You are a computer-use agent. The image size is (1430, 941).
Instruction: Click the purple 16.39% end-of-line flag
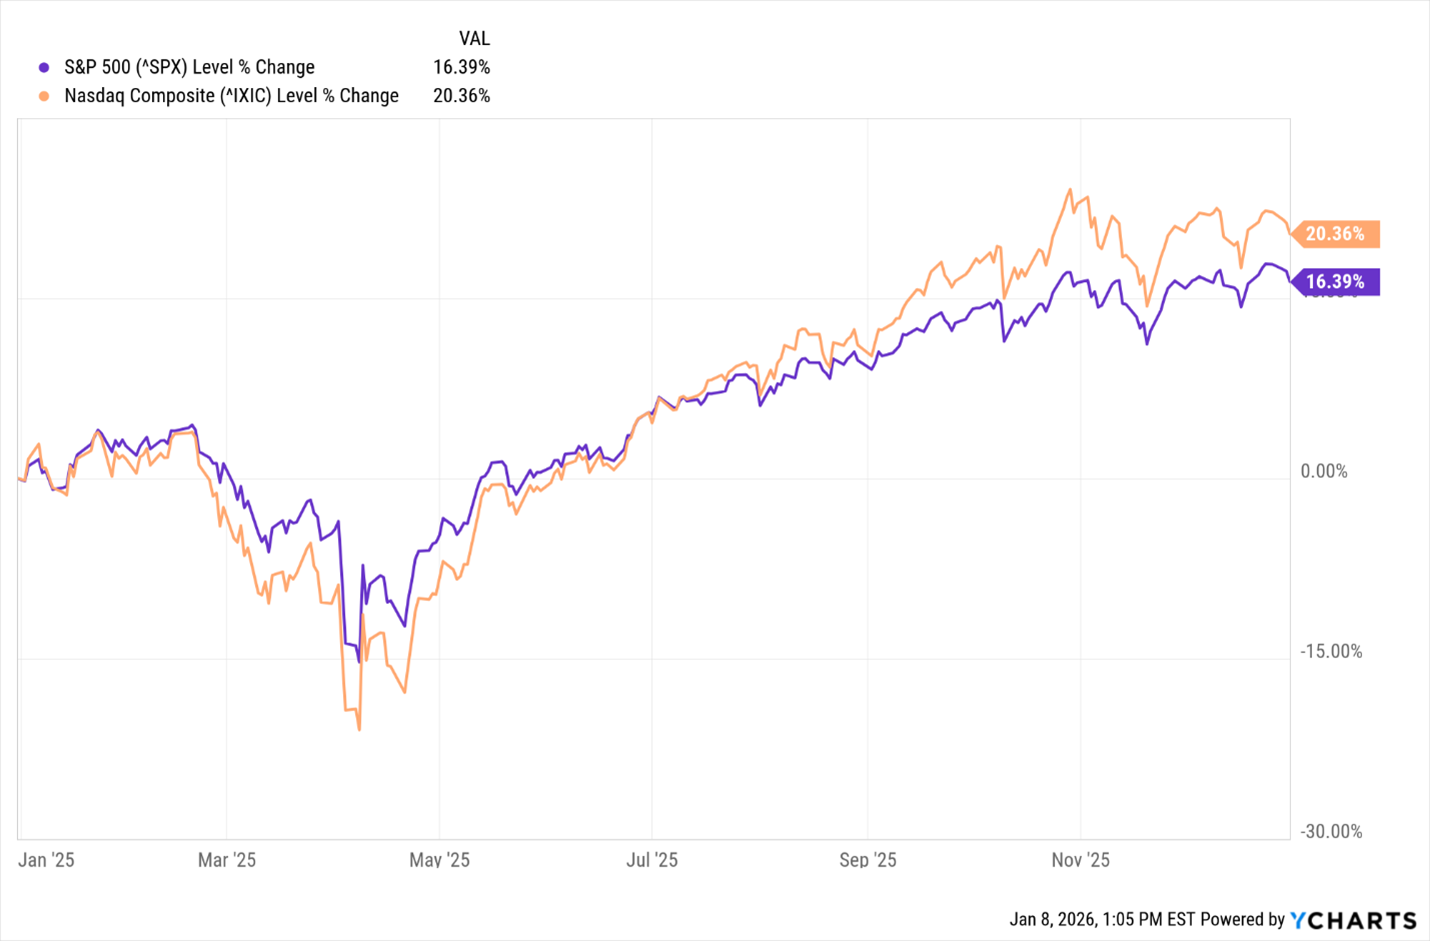pyautogui.click(x=1334, y=282)
